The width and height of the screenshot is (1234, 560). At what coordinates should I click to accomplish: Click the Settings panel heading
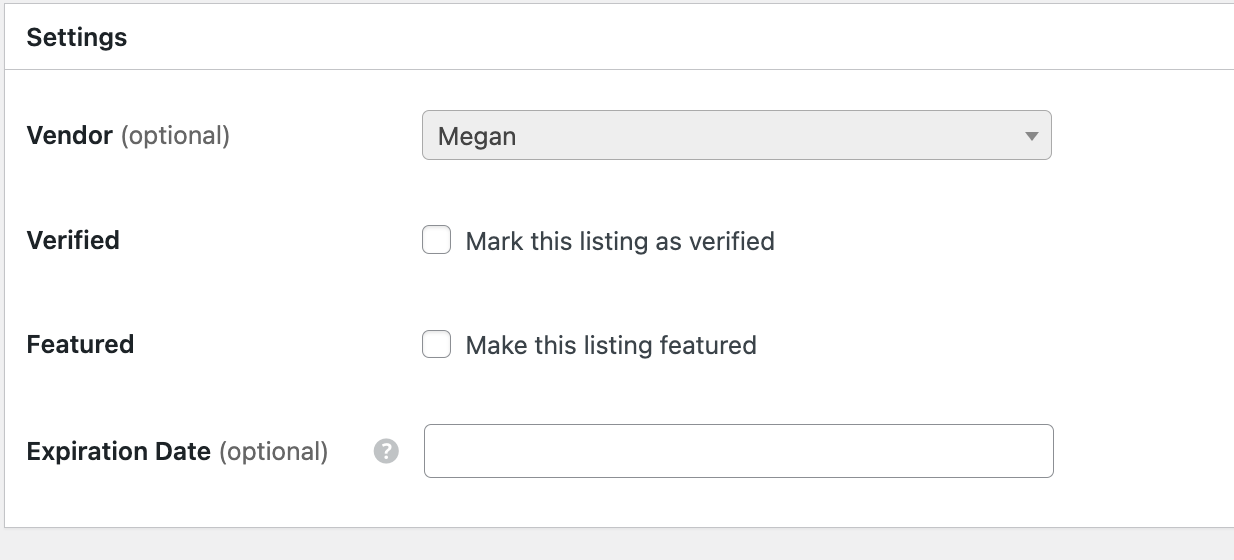(77, 37)
